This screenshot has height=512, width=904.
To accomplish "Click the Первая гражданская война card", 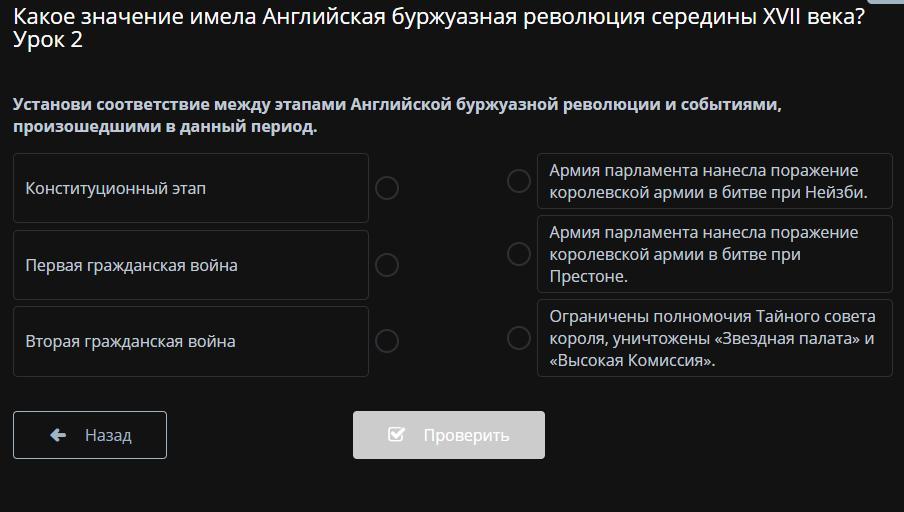I will click(190, 265).
